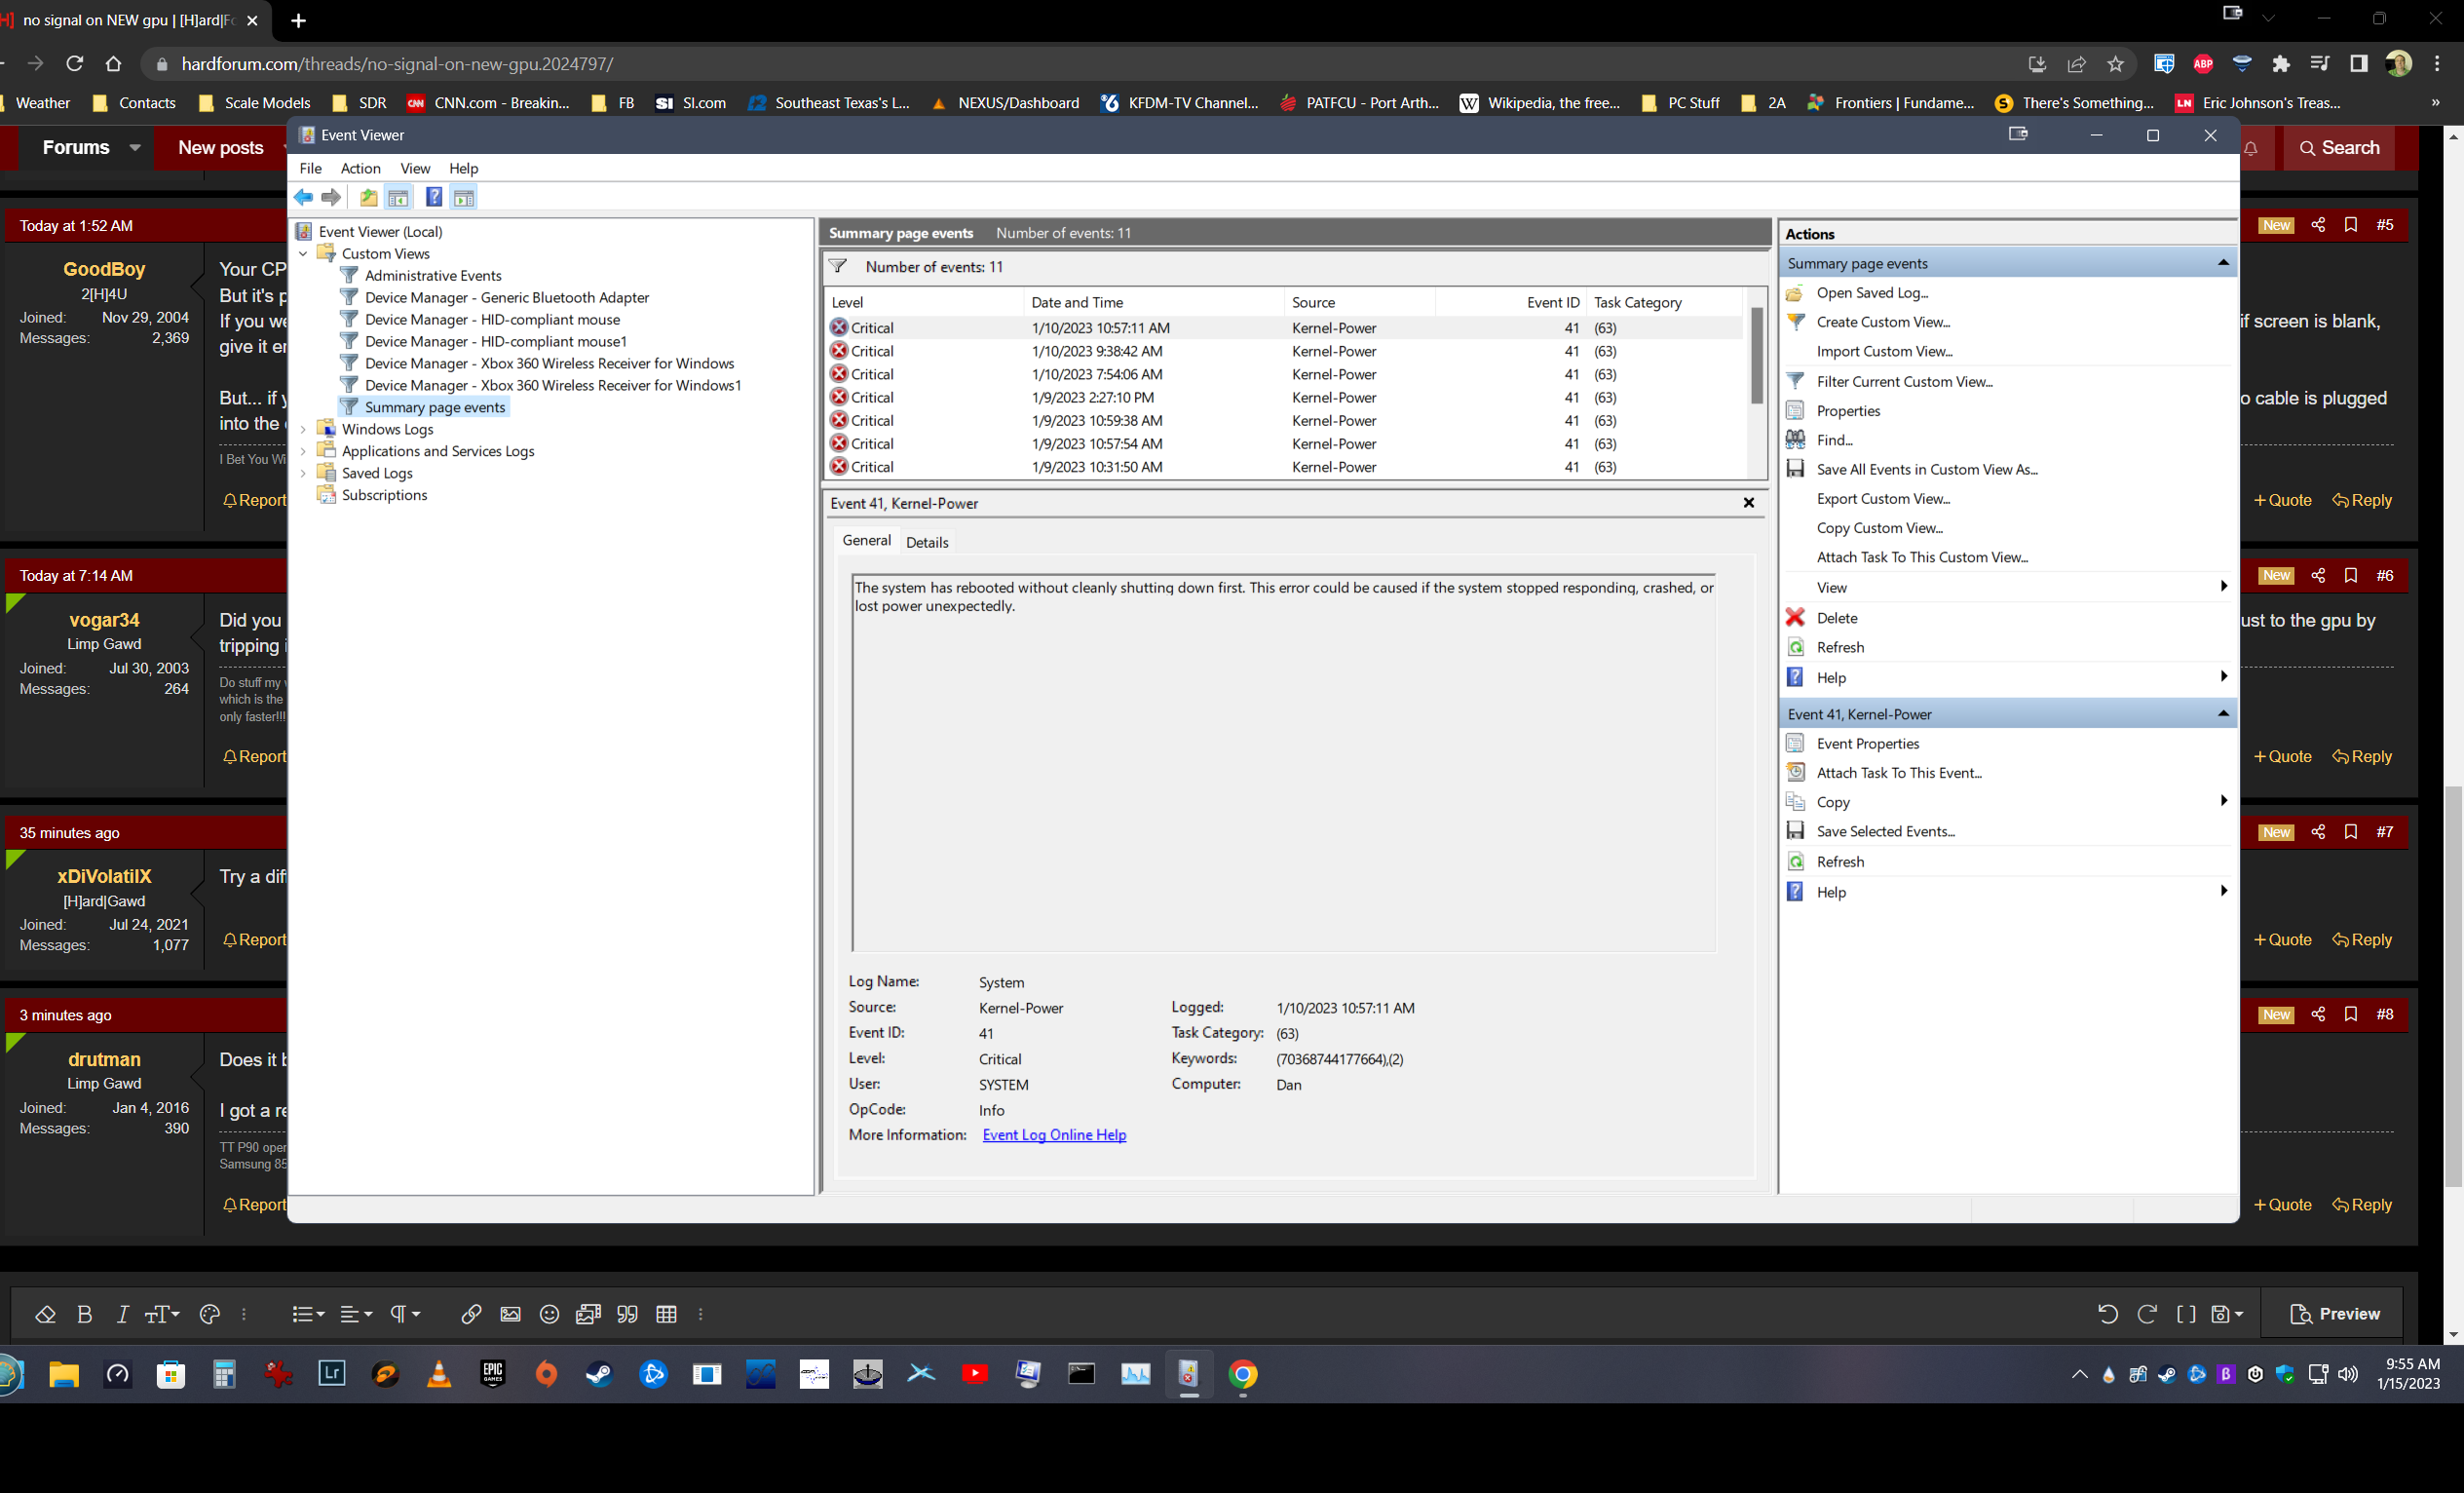Click Attach Task To This Event action
Viewport: 2464px width, 1493px height.
click(1898, 773)
